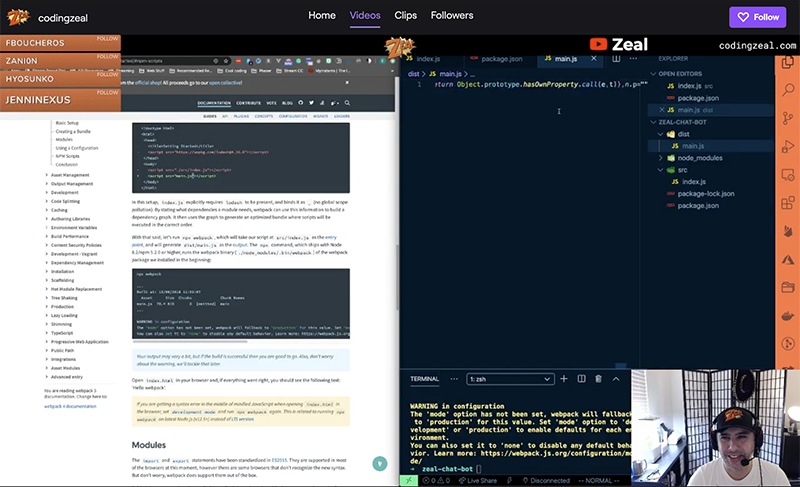Add a new terminal with the plus icon
The image size is (800, 487).
(x=564, y=379)
